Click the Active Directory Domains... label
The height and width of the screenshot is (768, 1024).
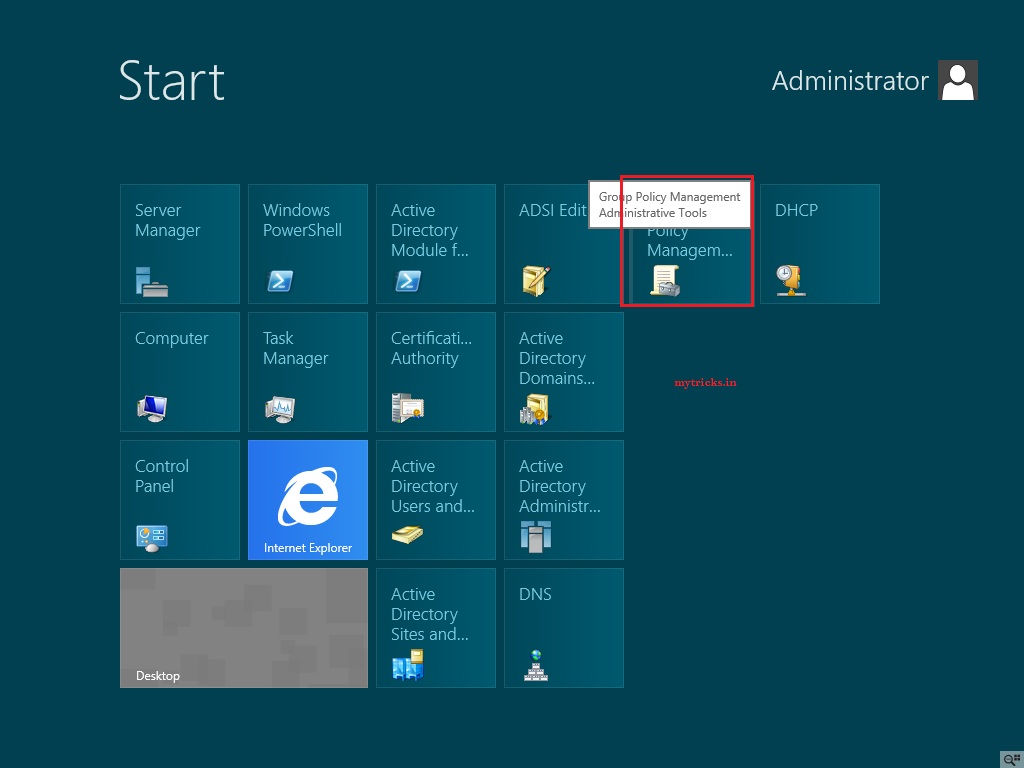click(556, 358)
